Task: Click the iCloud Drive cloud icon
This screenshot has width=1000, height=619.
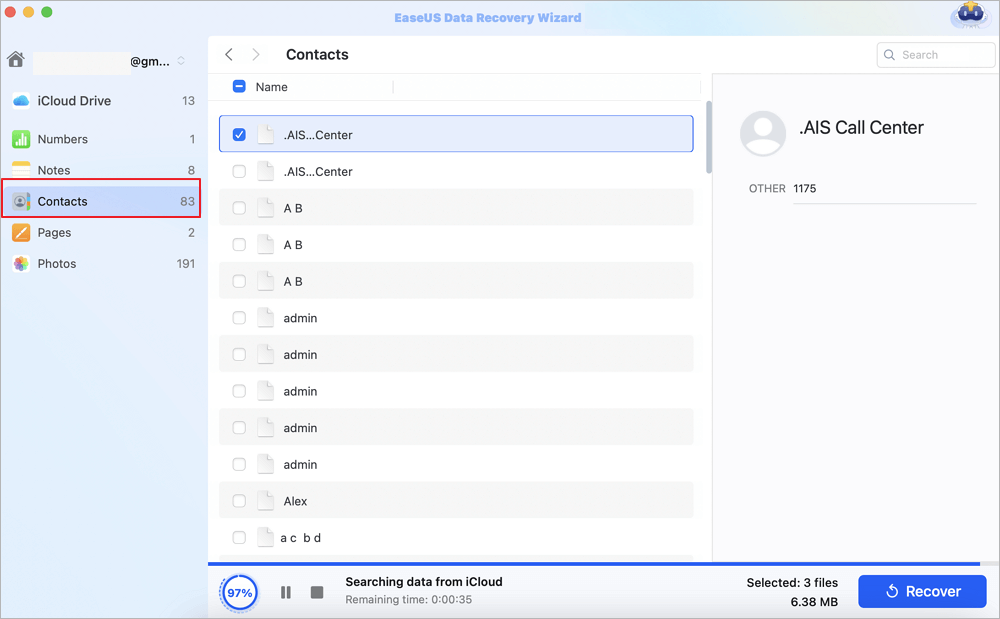Action: (x=21, y=101)
